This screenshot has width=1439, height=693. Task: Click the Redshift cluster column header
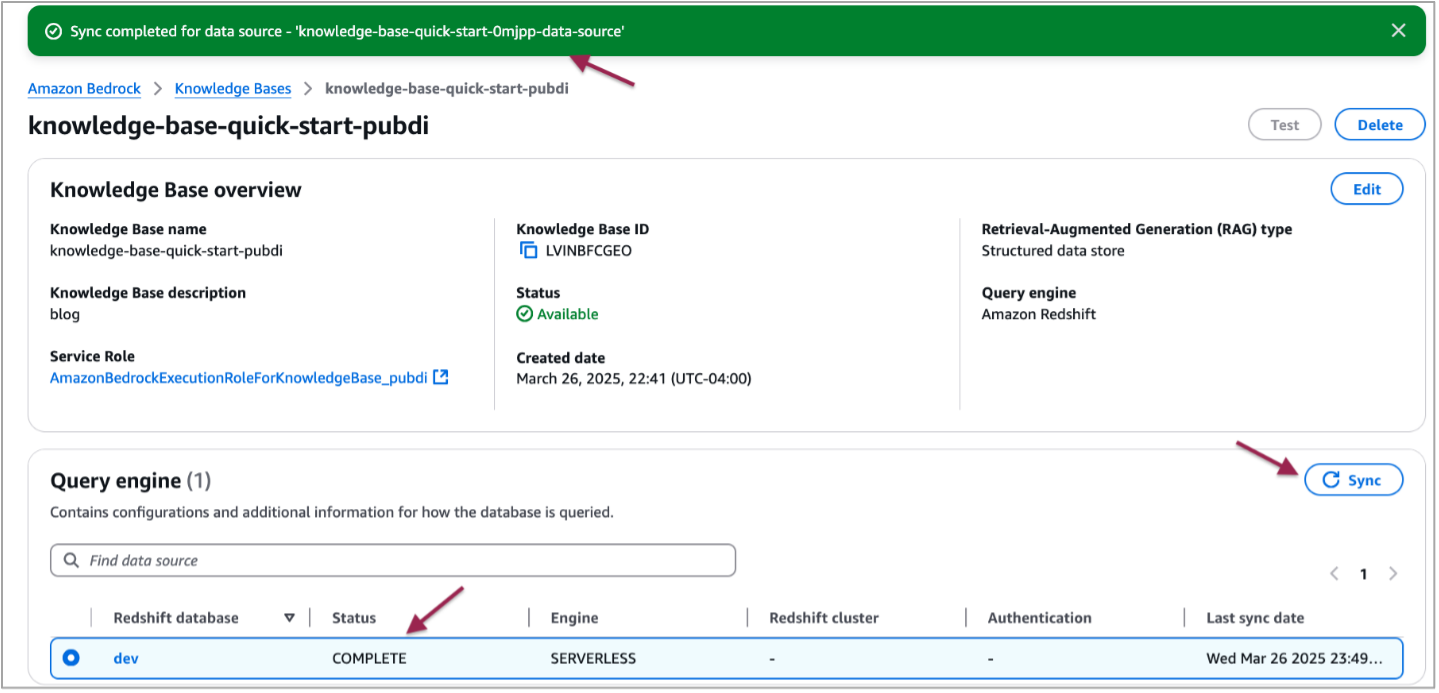(824, 618)
